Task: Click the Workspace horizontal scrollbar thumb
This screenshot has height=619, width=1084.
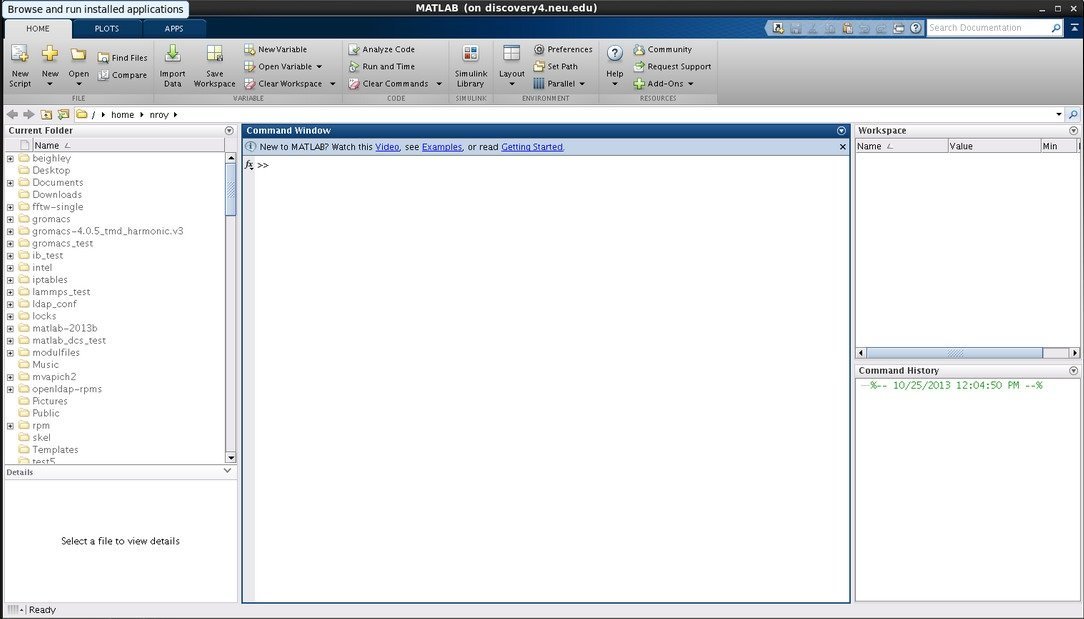Action: click(x=955, y=353)
